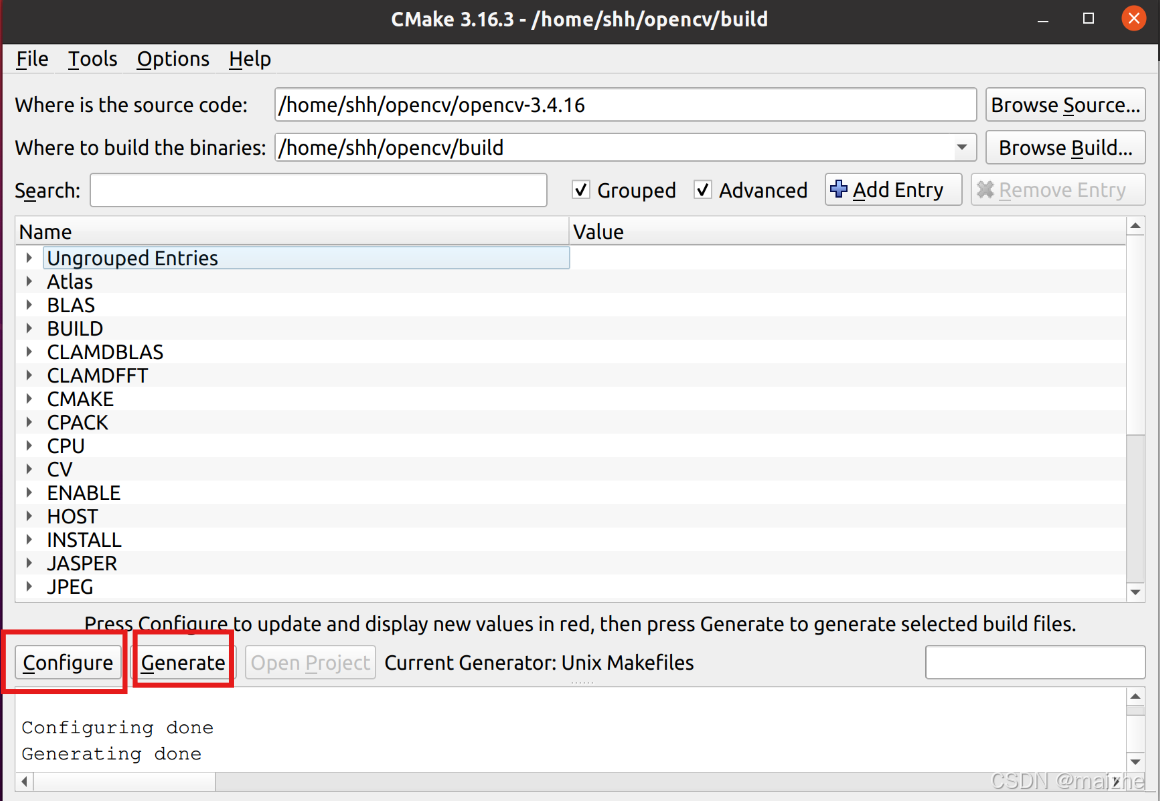1160x801 pixels.
Task: Maximize the CMake window
Action: click(1088, 18)
